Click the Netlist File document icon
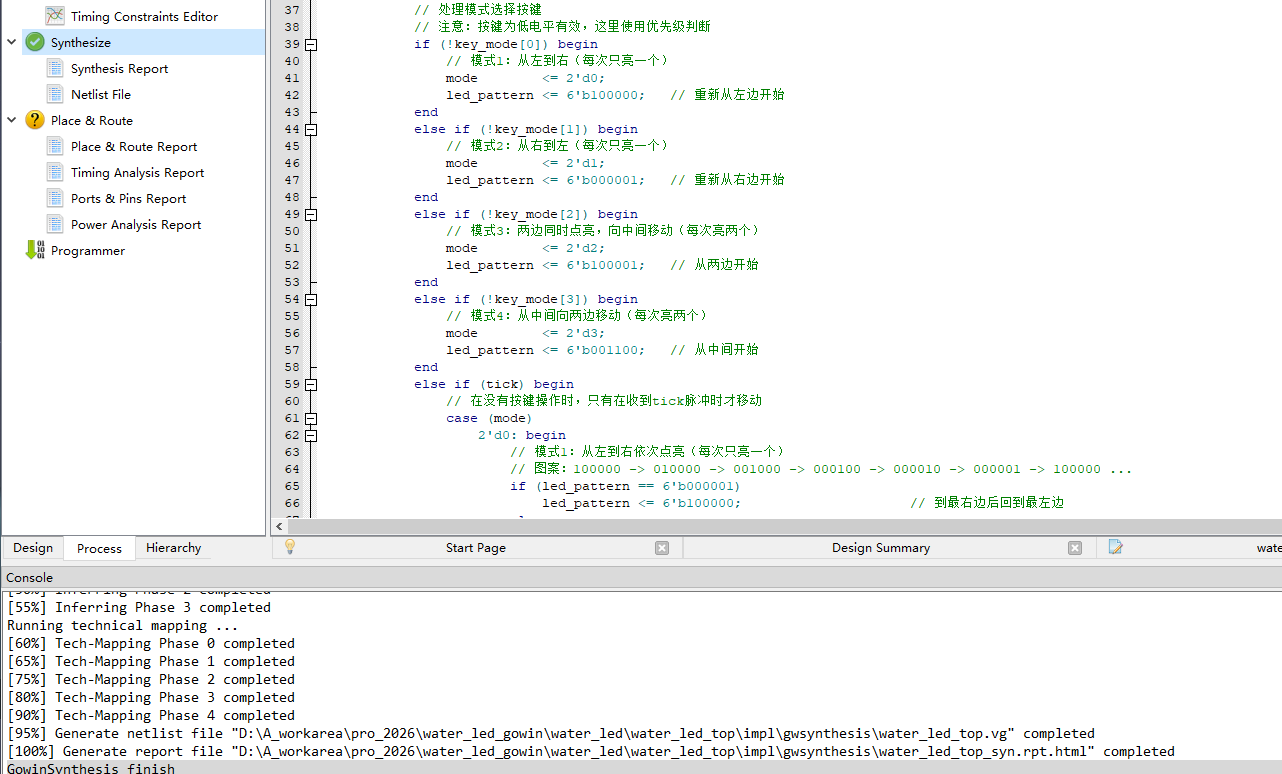This screenshot has height=774, width=1282. coord(55,94)
